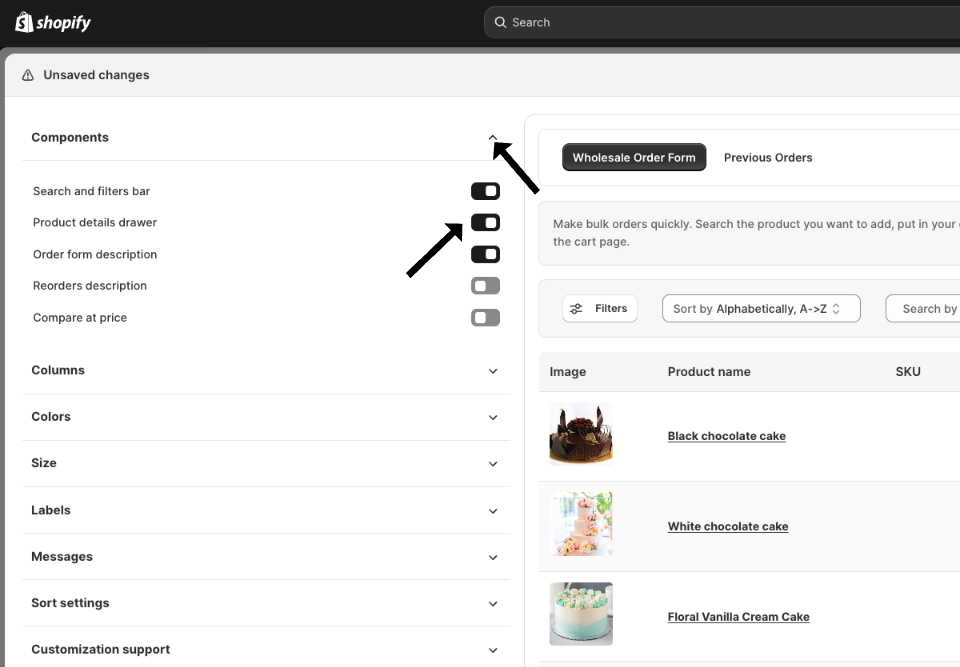Switch to the Previous Orders tab
Viewport: 960px width, 667px height.
(768, 157)
